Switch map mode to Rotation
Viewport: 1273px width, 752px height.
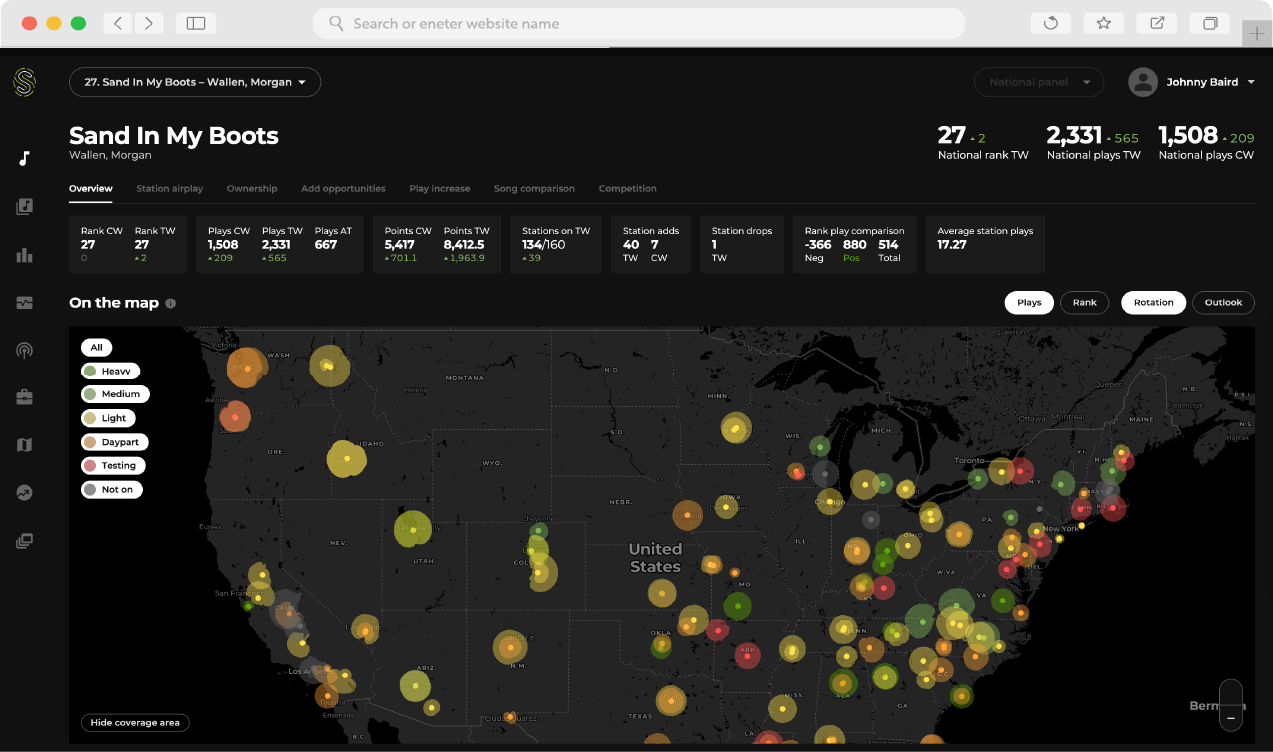(x=1153, y=302)
